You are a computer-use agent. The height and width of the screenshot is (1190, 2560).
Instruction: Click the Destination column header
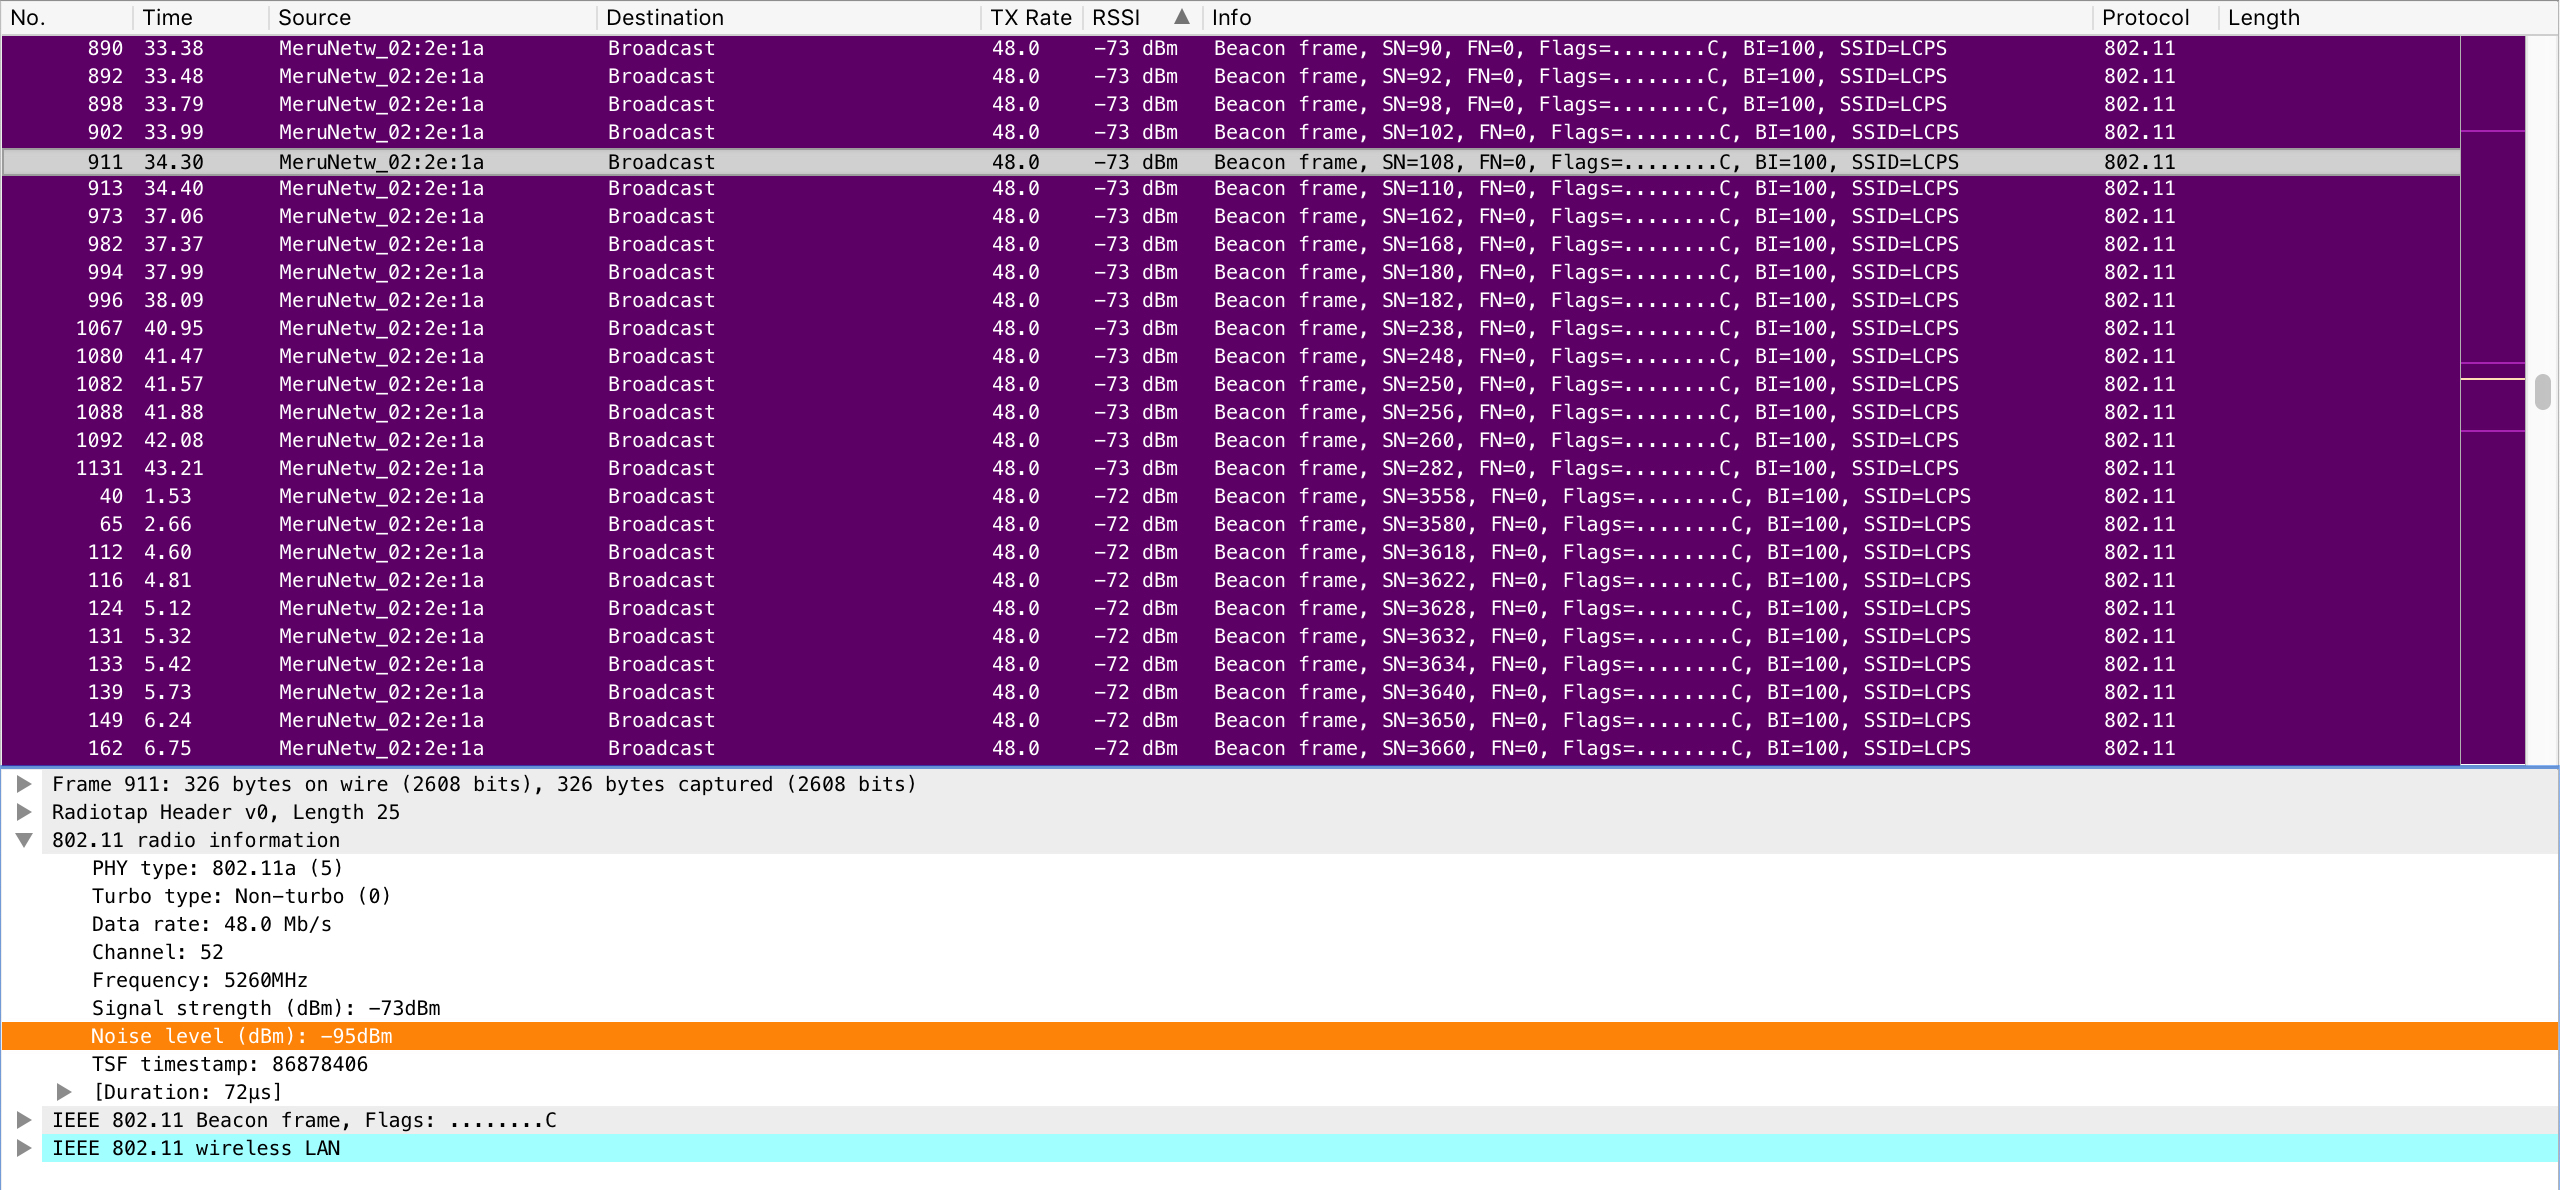664,17
